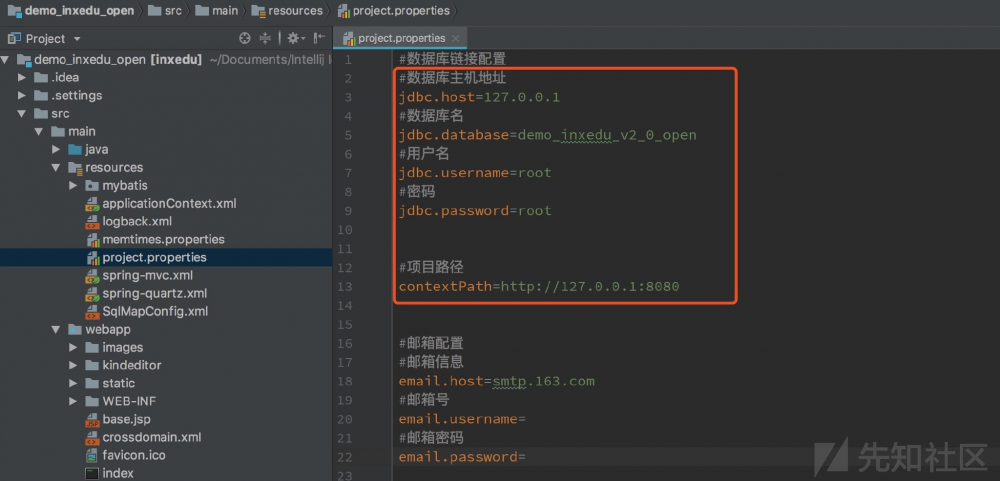Click the resources breadcrumb
The width and height of the screenshot is (1000, 481).
pyautogui.click(x=287, y=11)
